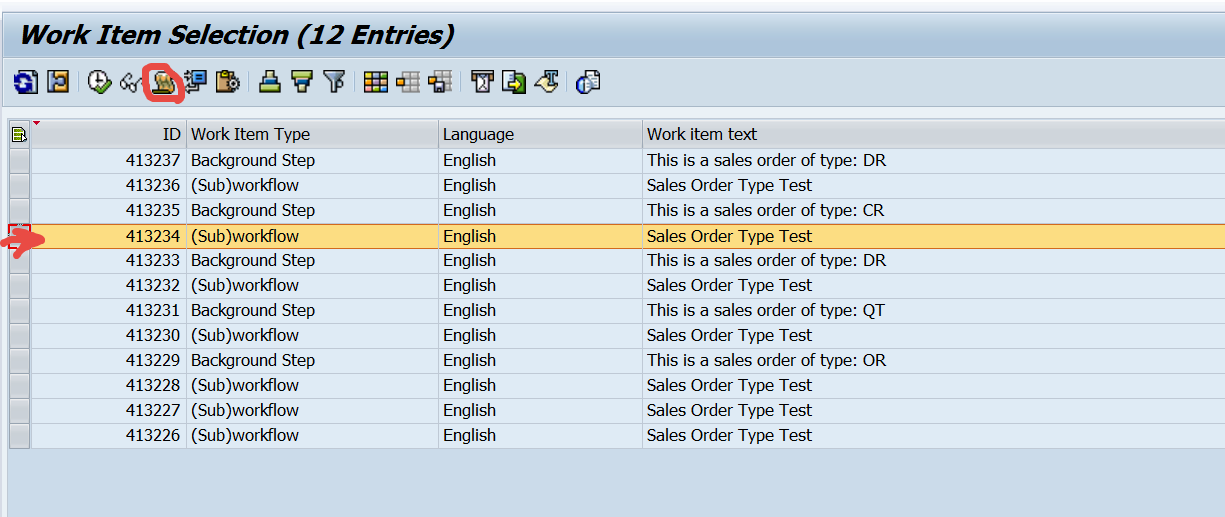Screen dimensions: 1225x517
Task: Click the export spreadsheet icon with green arrow
Action: tap(514, 82)
